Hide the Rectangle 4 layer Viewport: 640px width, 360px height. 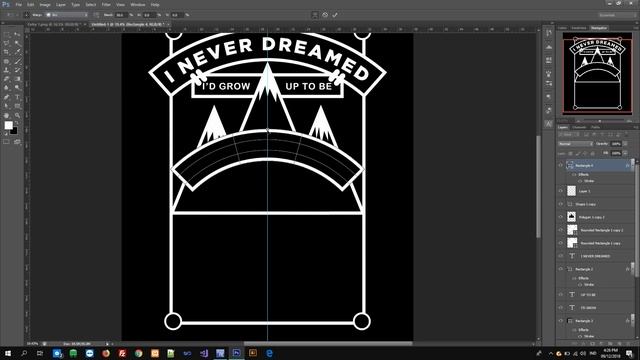tap(560, 165)
